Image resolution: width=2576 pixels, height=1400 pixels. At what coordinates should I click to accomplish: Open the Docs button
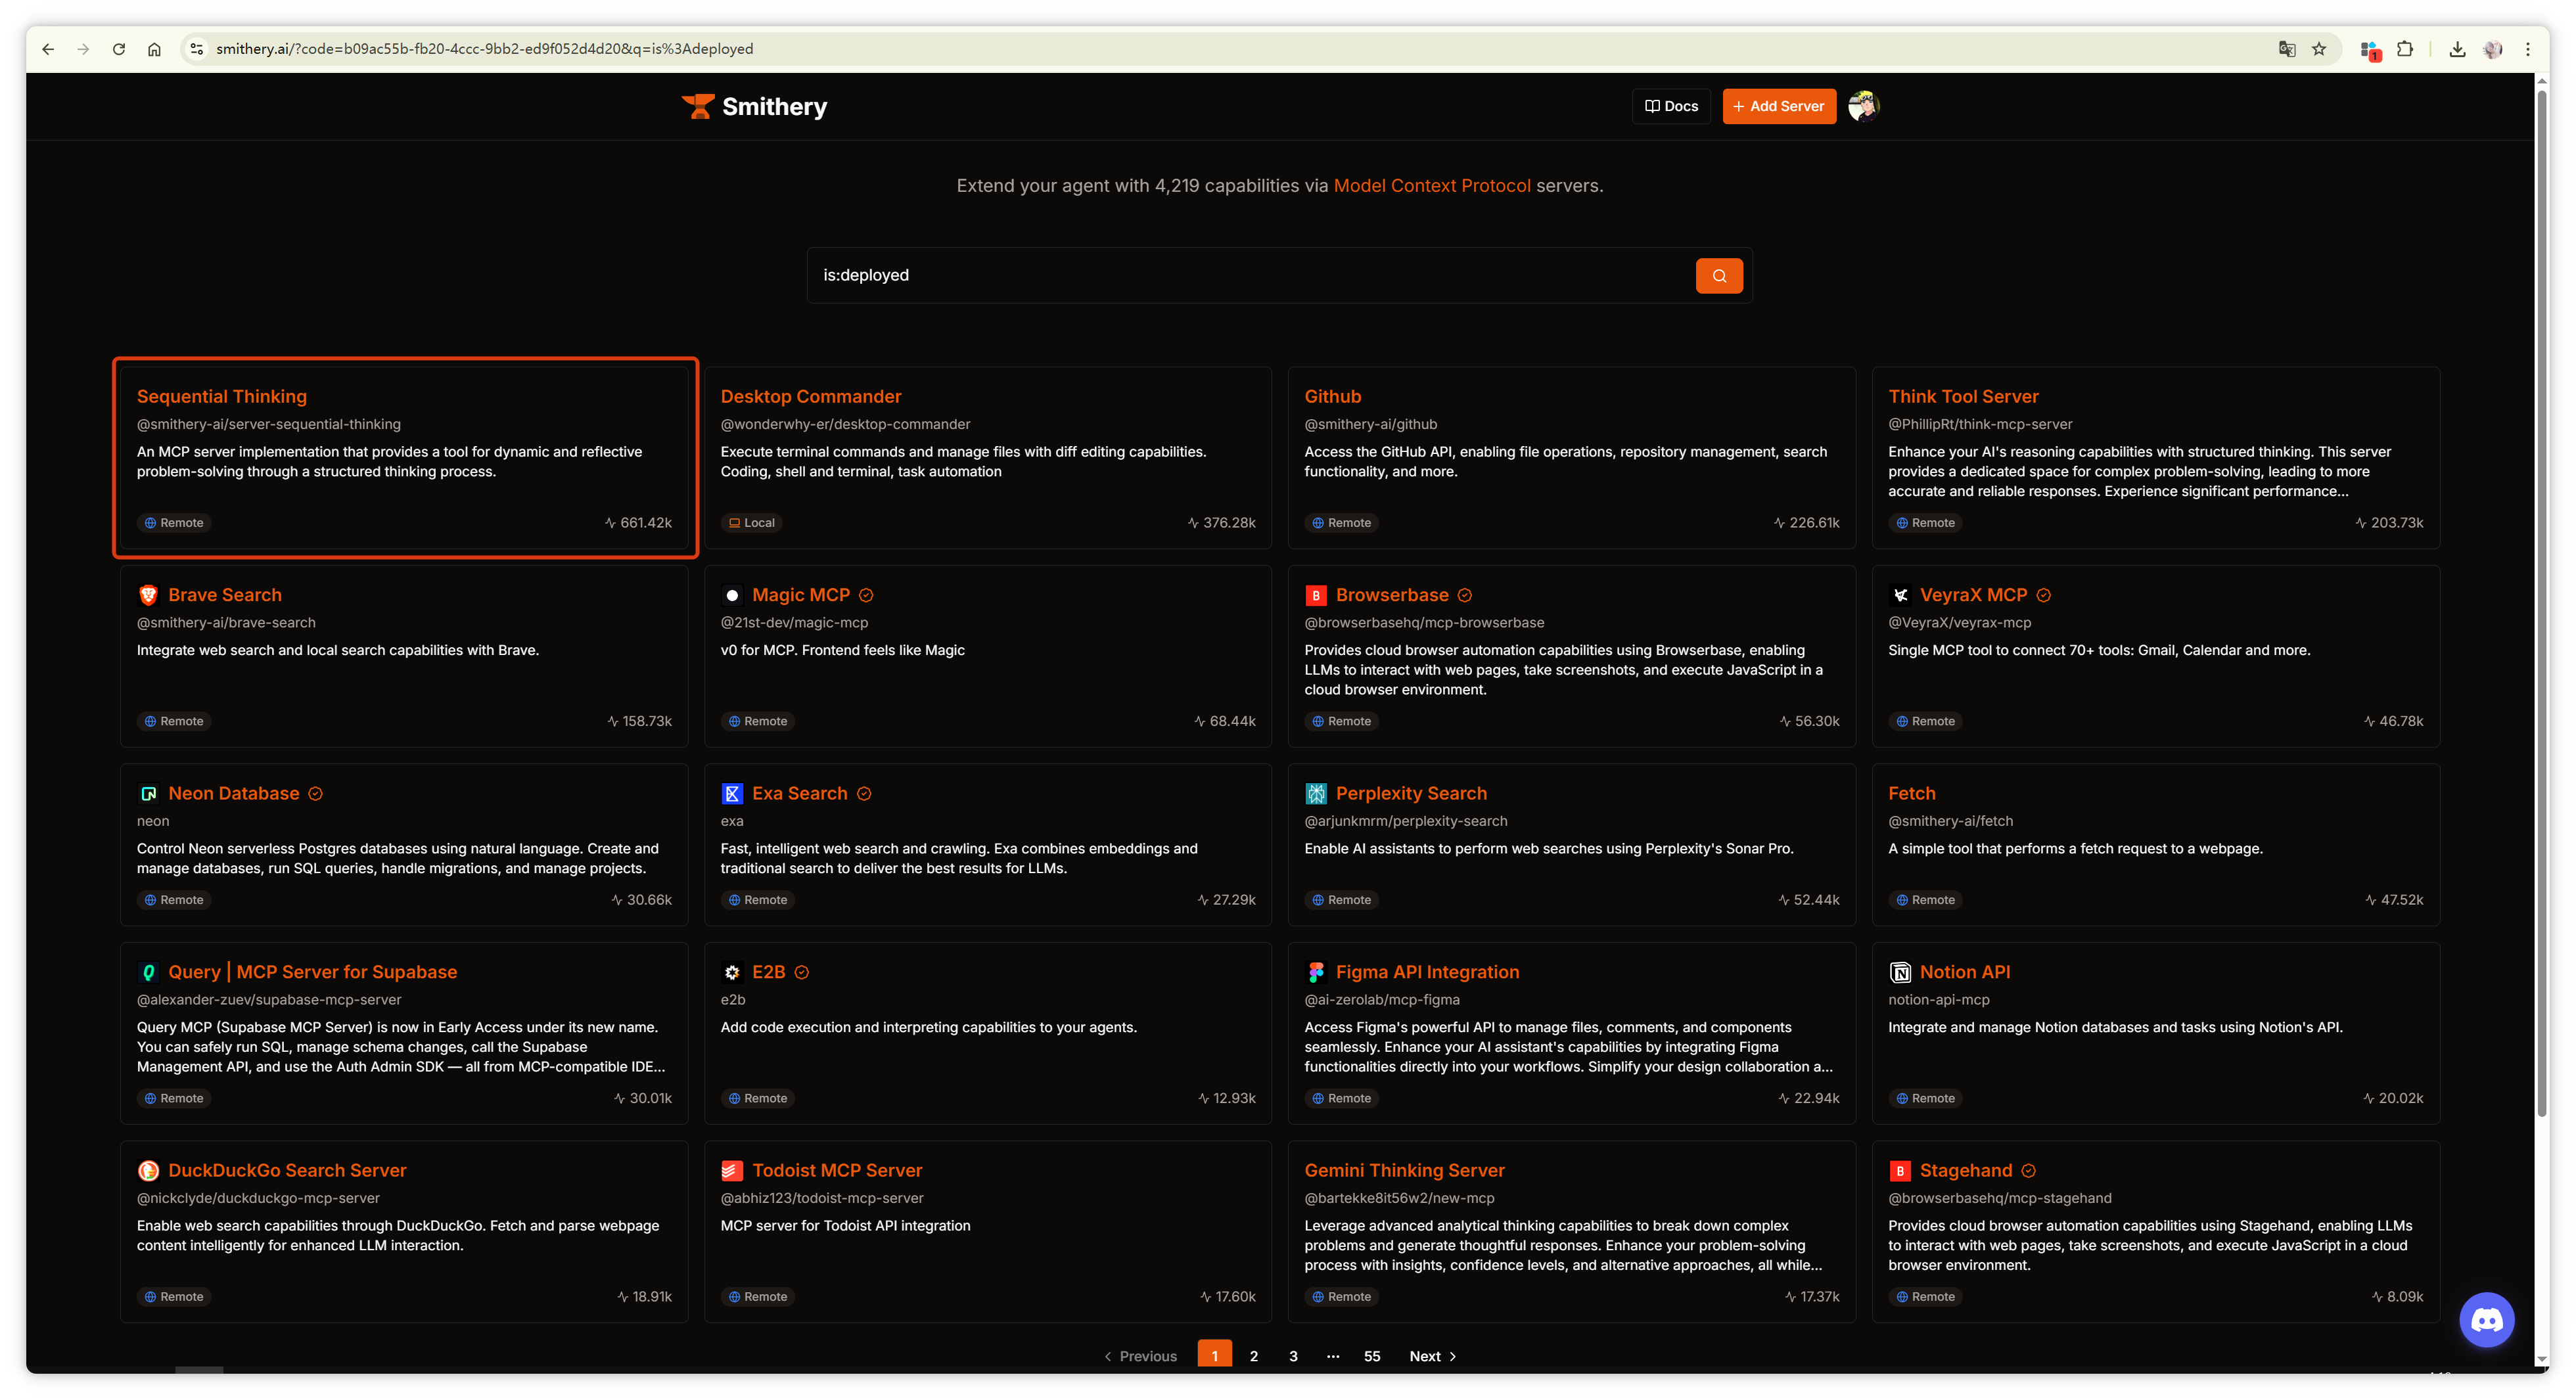tap(1671, 106)
